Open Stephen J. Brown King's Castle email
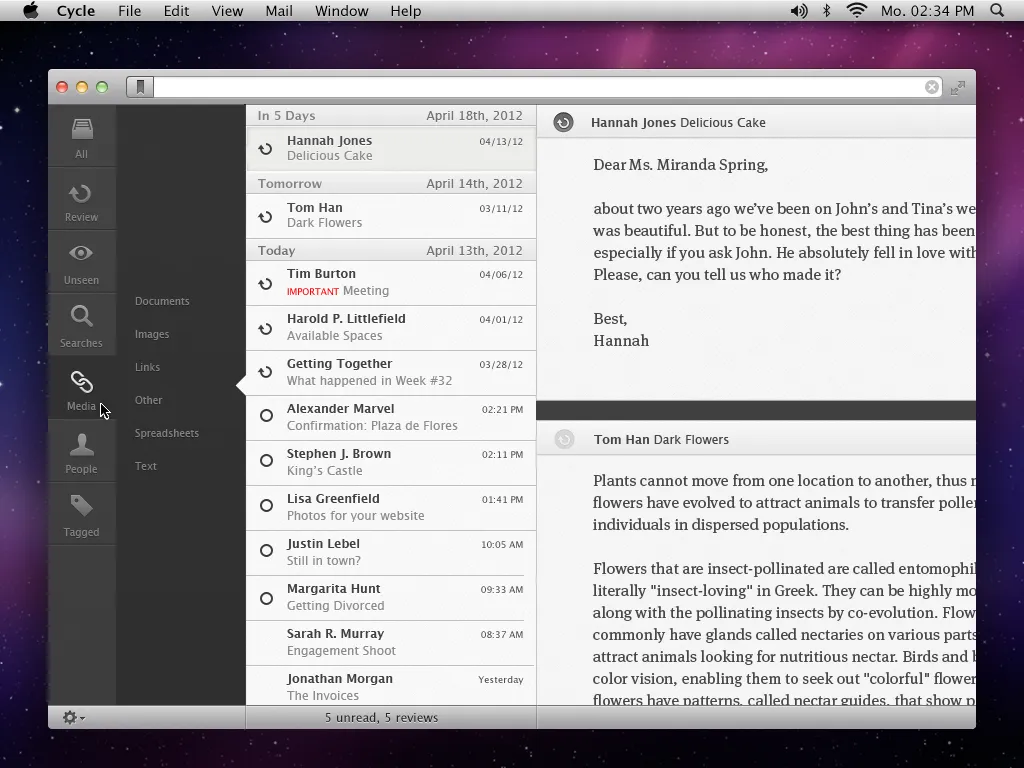This screenshot has width=1024, height=768. click(x=391, y=463)
